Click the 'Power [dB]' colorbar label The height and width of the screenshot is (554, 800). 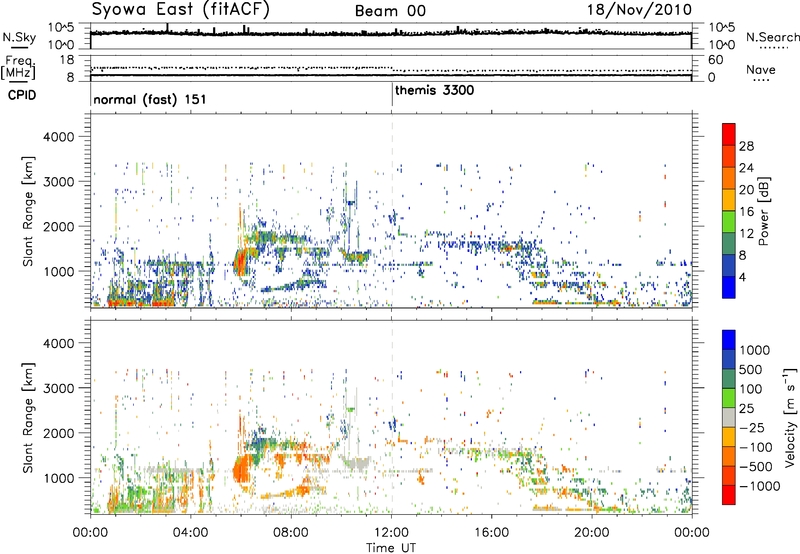763,211
